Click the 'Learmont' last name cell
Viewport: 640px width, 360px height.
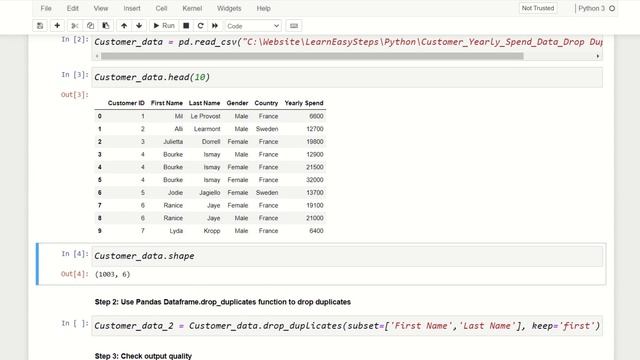(207, 129)
